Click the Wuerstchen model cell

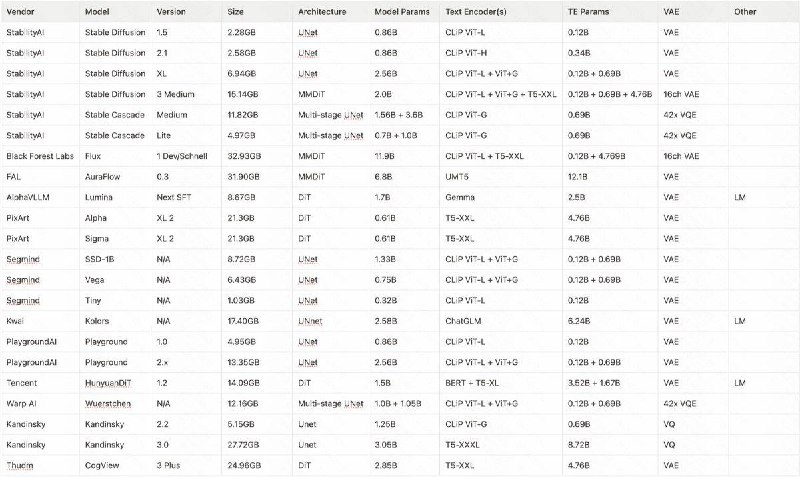click(x=110, y=403)
